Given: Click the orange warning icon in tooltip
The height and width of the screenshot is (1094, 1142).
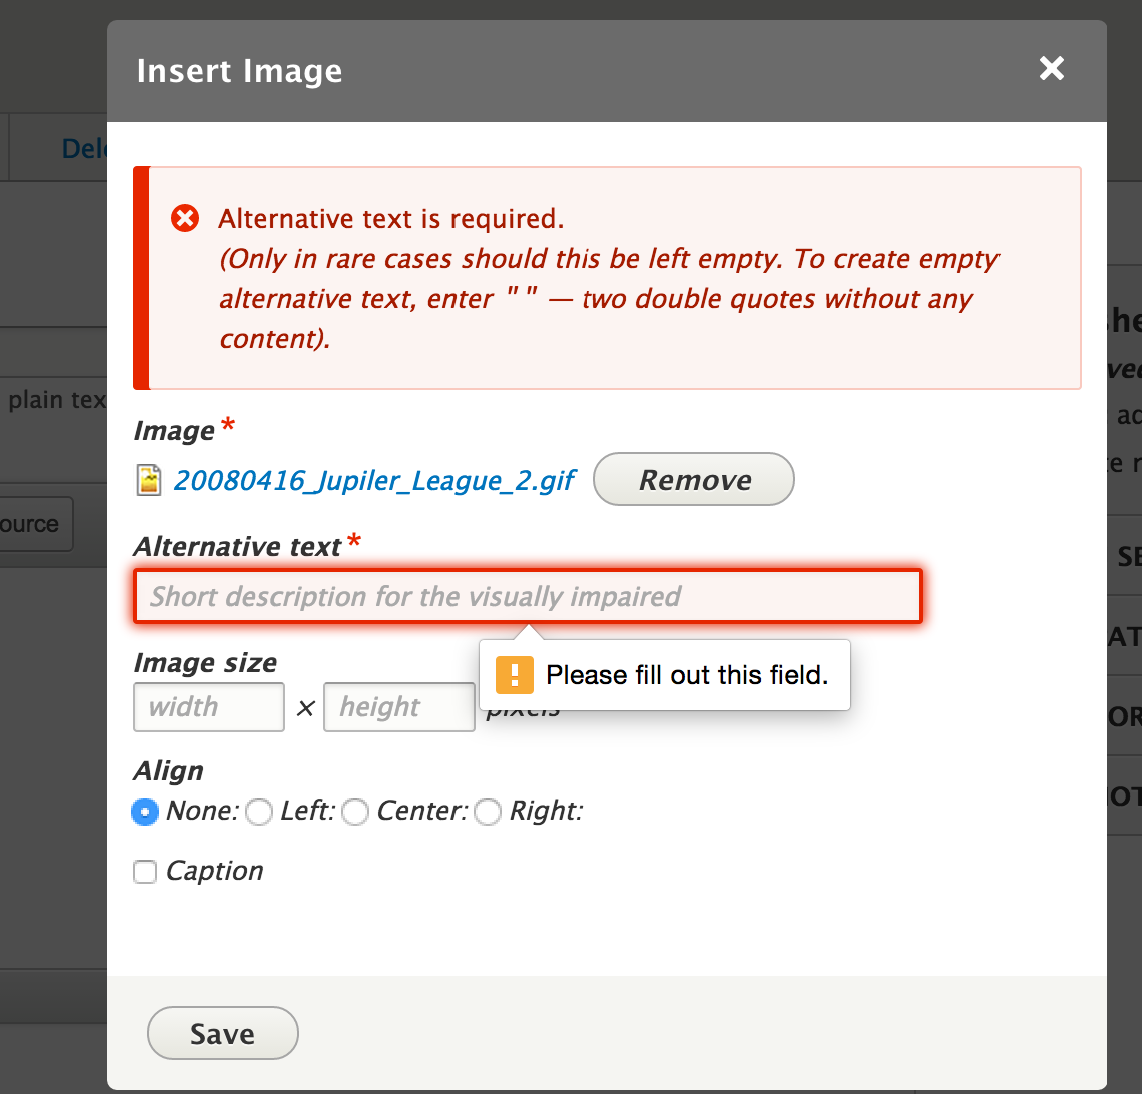Looking at the screenshot, I should tap(515, 675).
